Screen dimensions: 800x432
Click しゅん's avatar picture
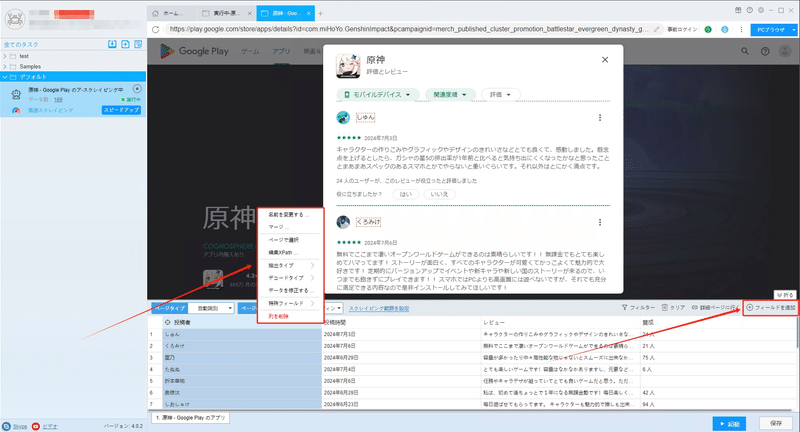coord(343,117)
